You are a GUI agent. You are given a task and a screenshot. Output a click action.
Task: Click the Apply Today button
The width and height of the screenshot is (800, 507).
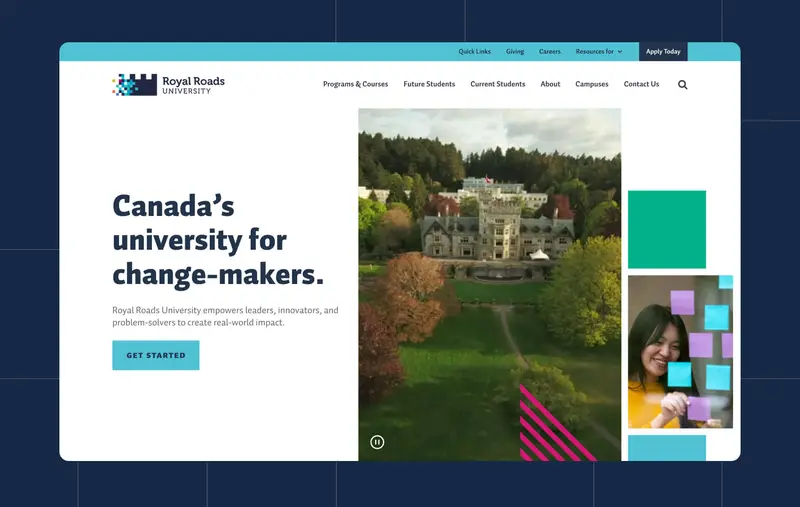click(663, 52)
